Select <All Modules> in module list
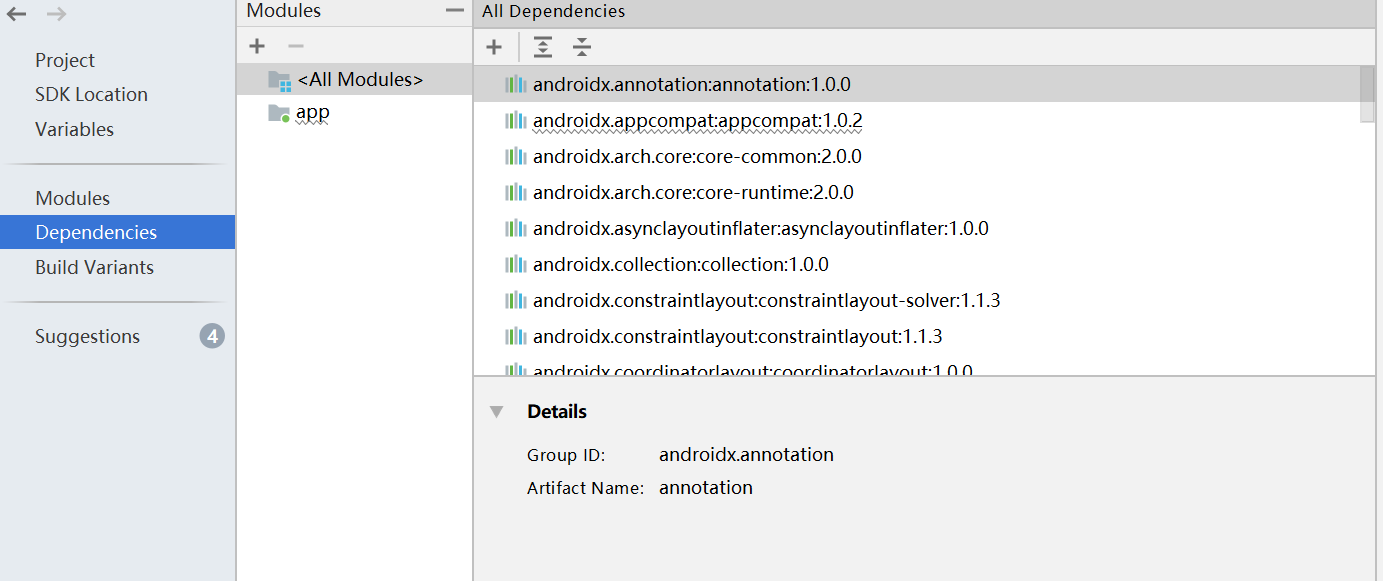 pos(354,80)
